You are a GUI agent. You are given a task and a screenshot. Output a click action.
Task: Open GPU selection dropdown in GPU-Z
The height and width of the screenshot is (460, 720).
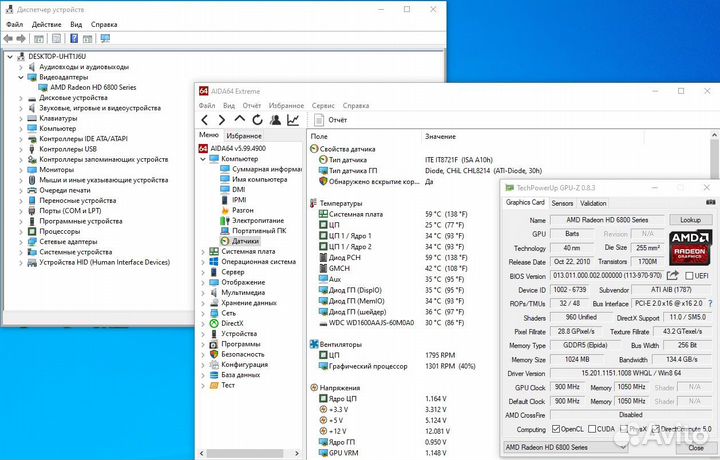pos(623,447)
